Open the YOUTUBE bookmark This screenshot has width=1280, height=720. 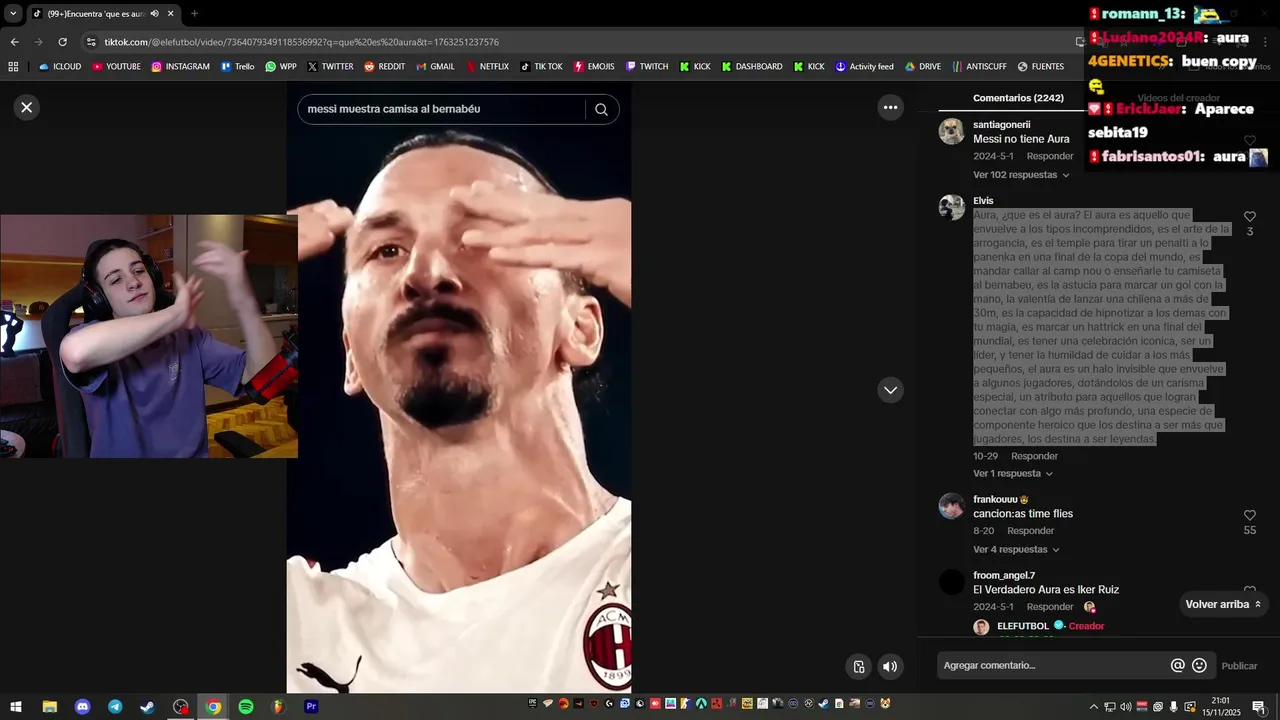(116, 67)
